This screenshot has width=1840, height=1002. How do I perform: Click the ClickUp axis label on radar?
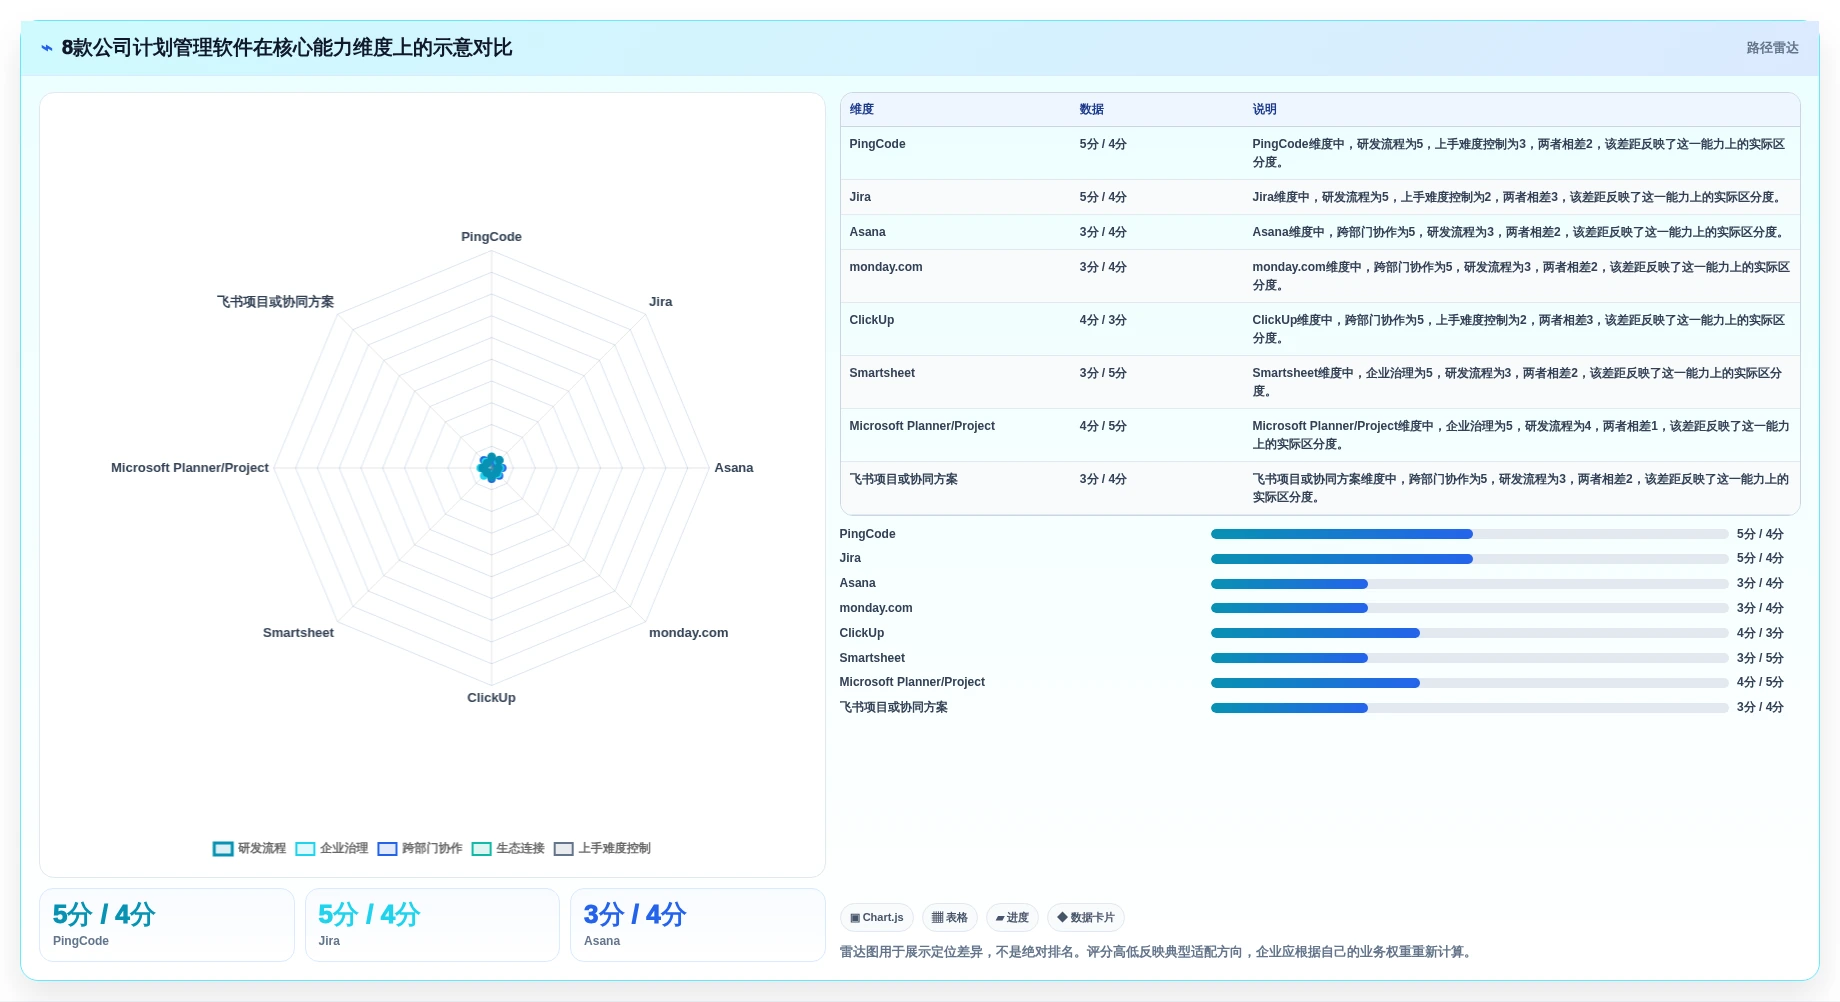coord(491,698)
